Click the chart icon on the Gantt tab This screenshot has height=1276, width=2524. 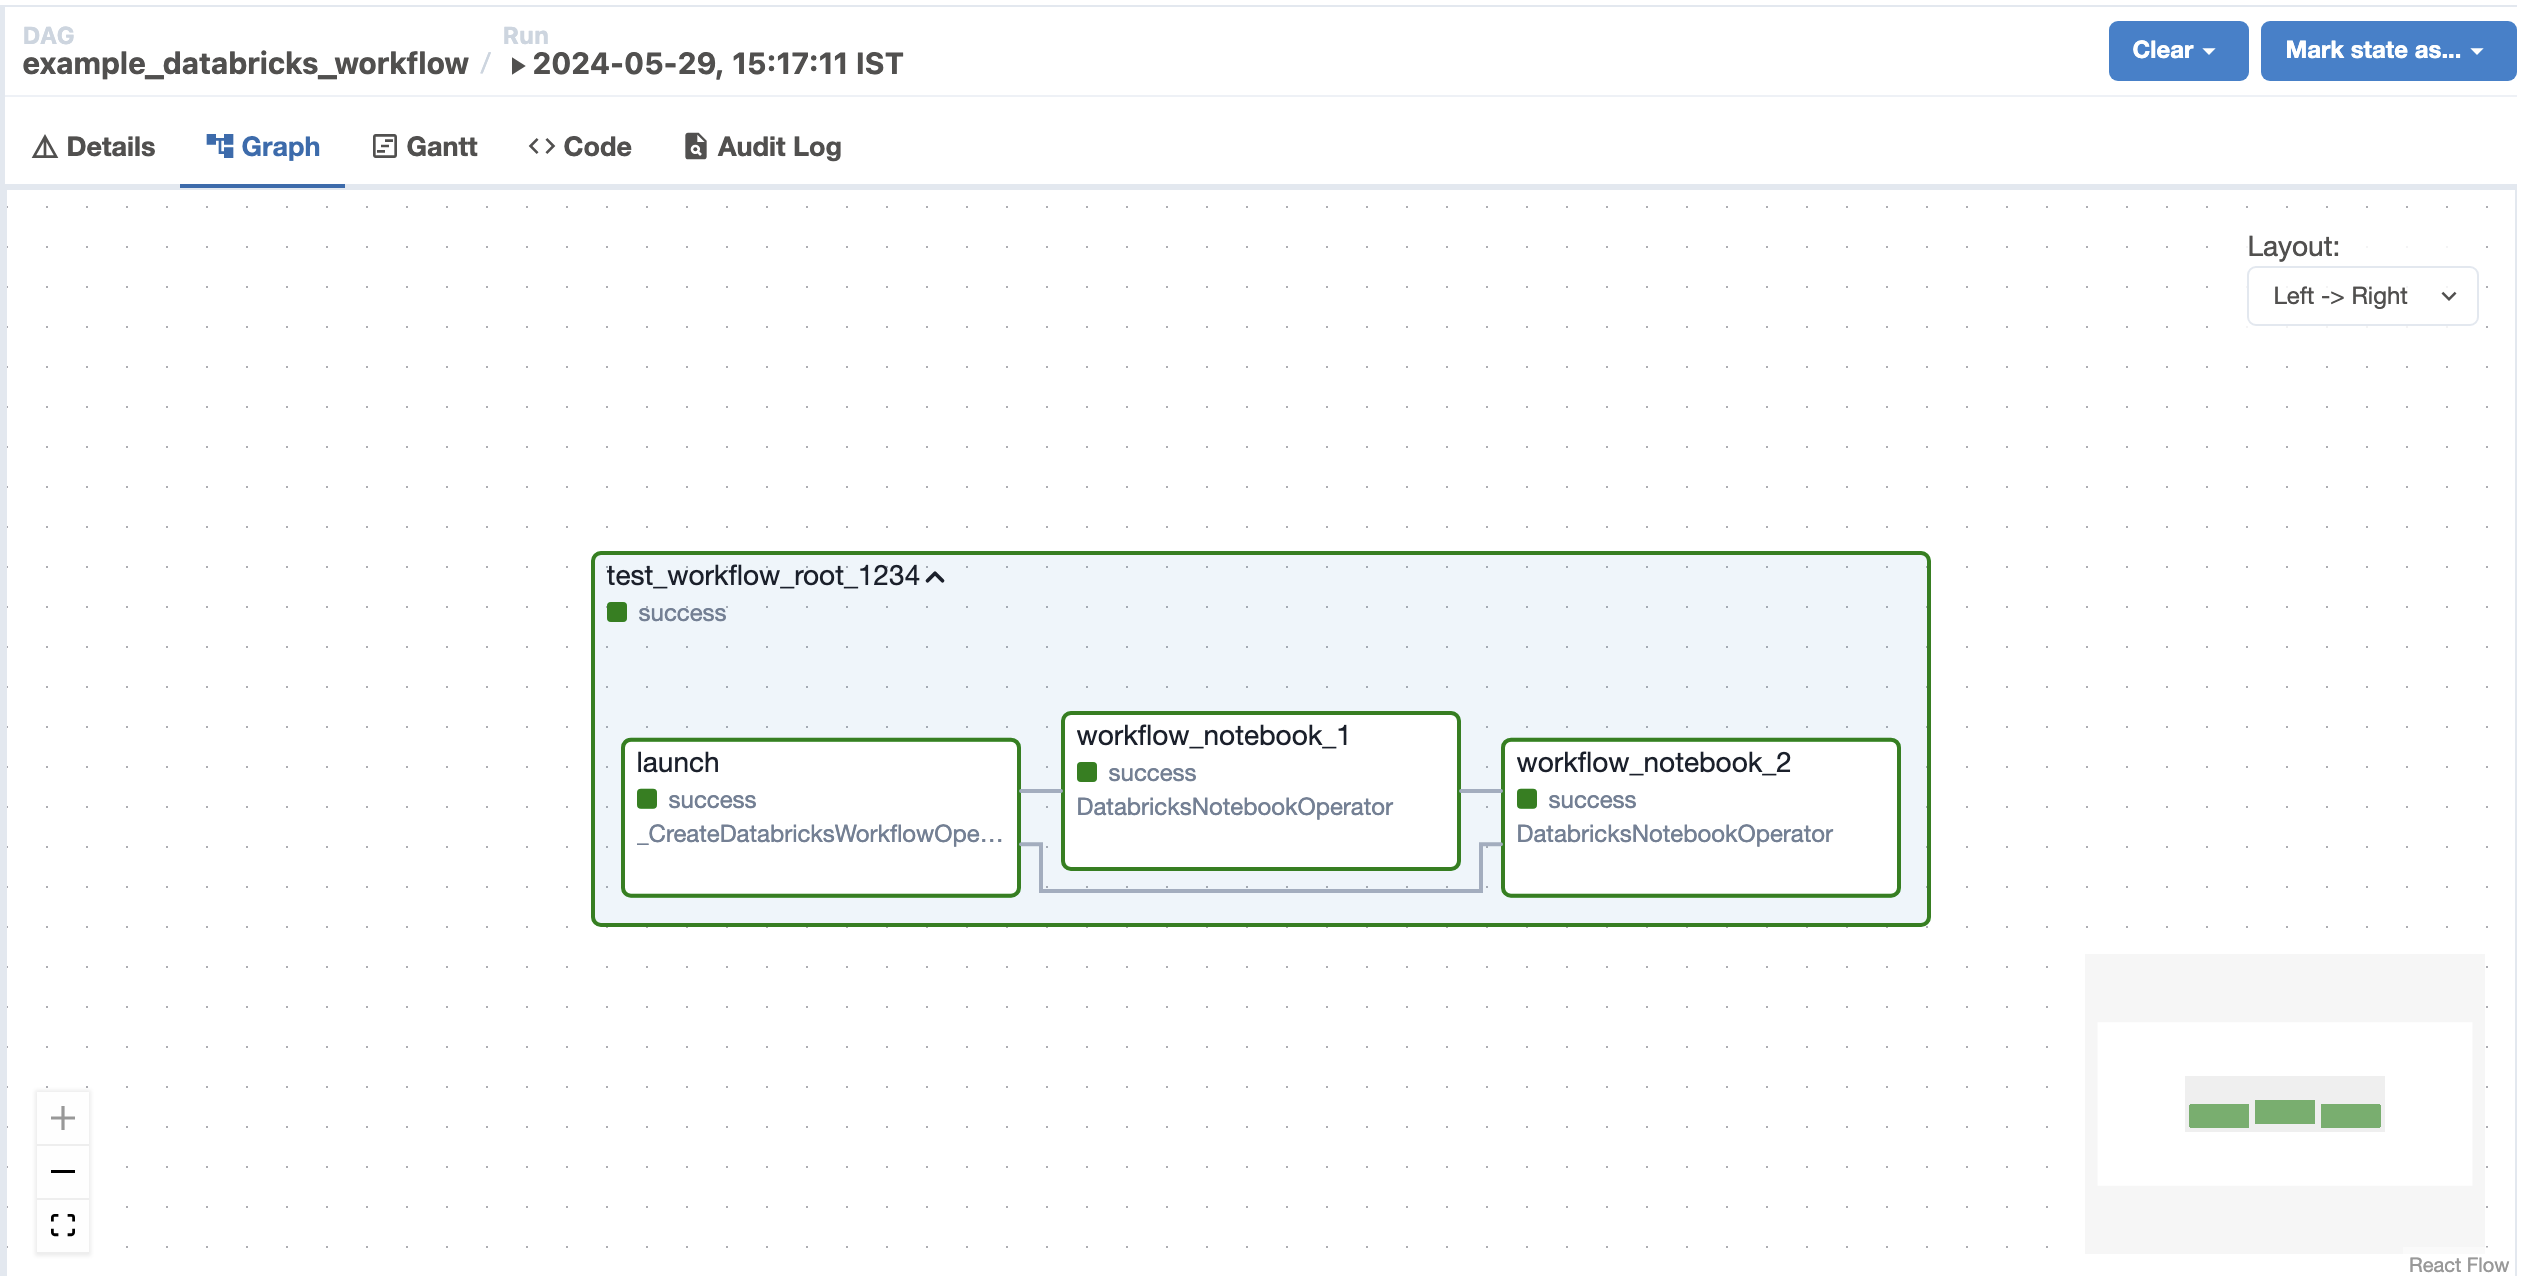[384, 146]
